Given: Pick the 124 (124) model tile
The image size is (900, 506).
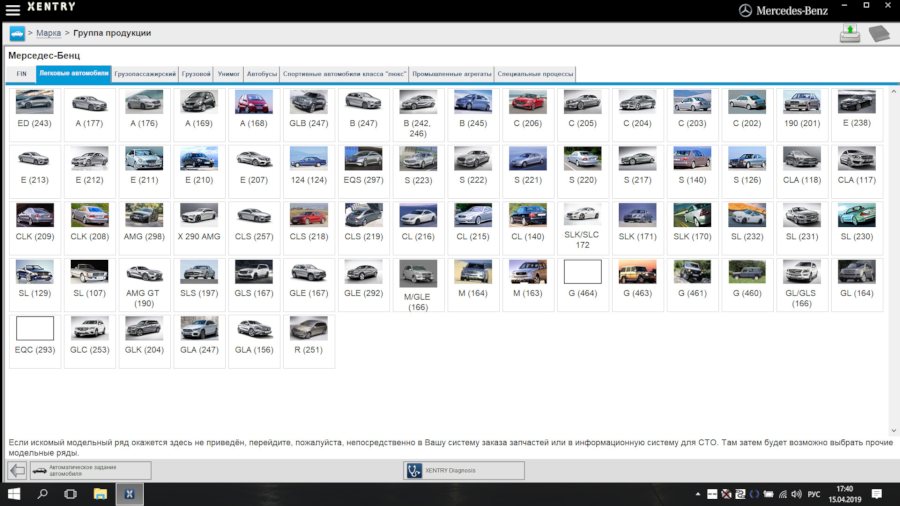Looking at the screenshot, I should tap(308, 171).
